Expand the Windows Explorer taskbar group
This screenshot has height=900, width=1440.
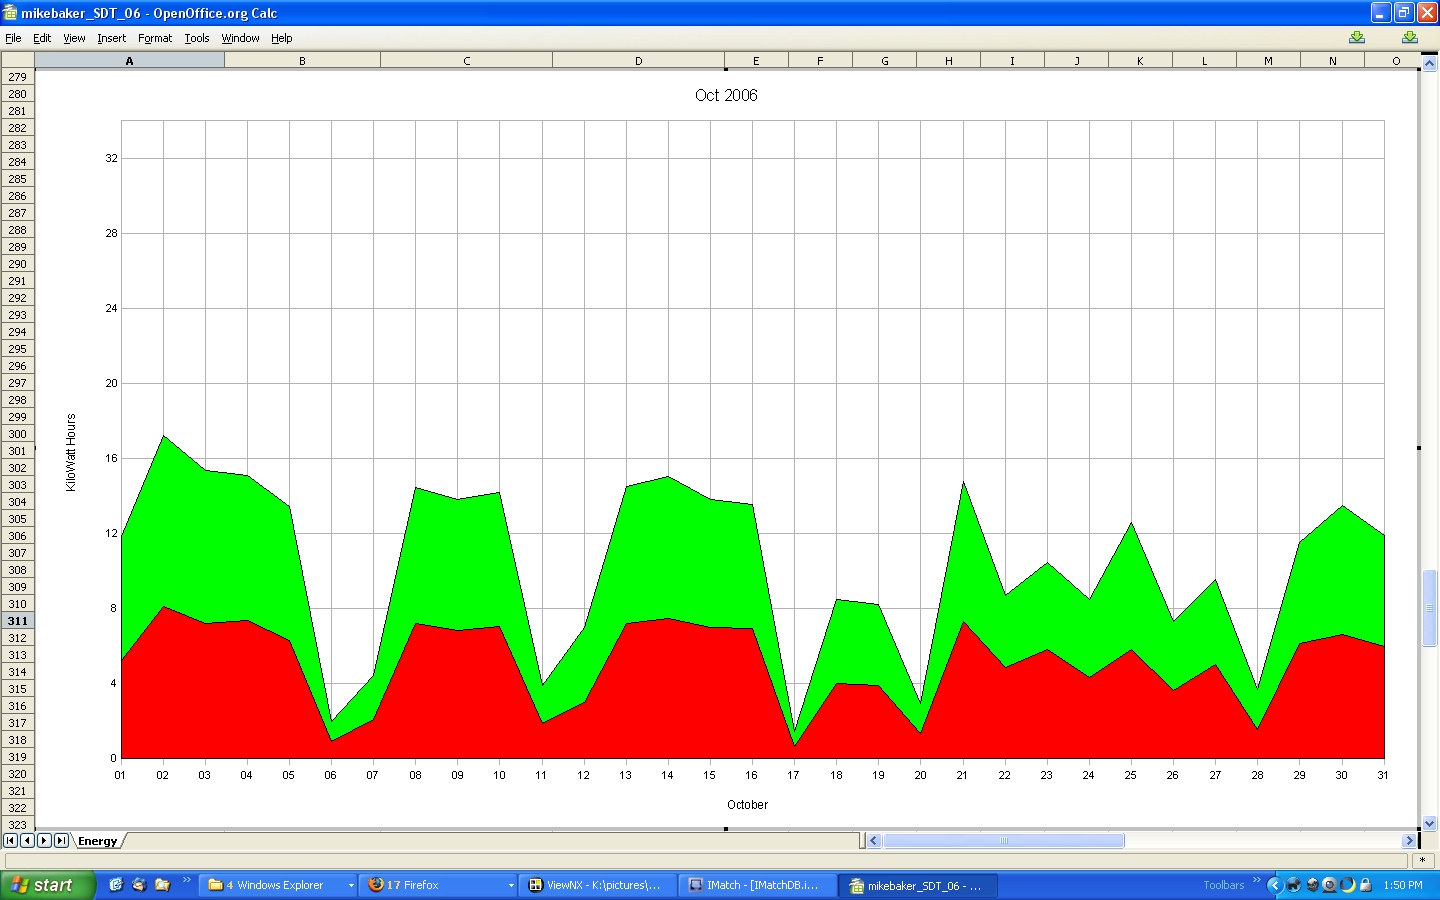351,885
